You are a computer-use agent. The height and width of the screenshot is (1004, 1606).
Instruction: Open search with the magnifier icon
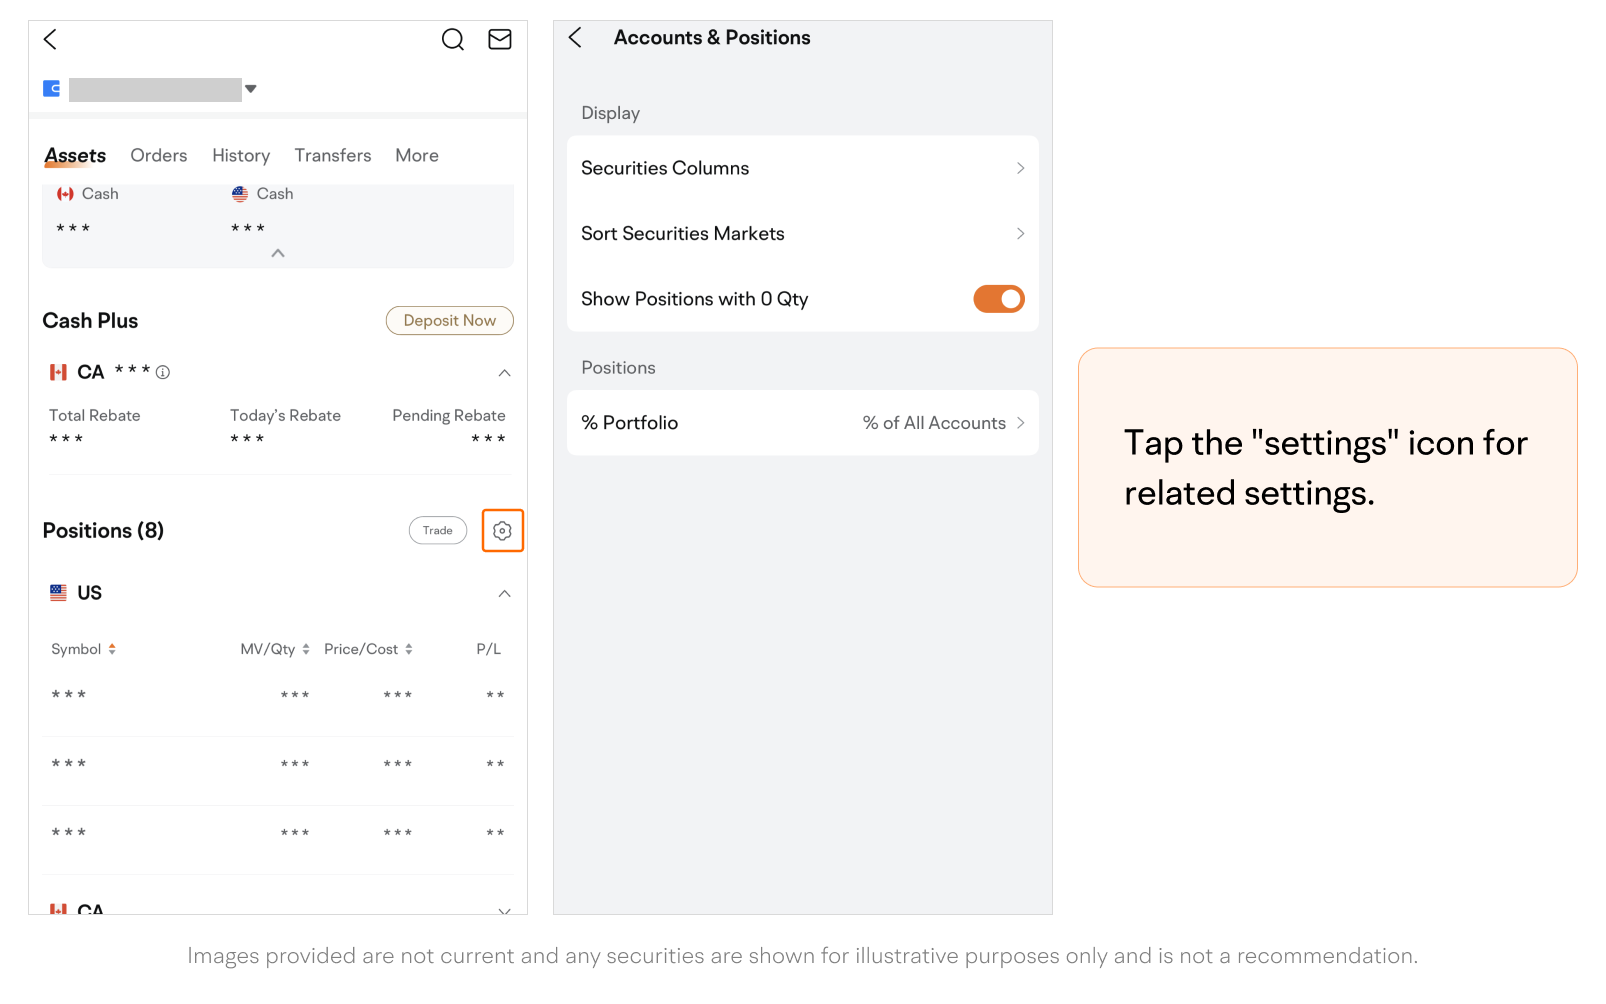pos(453,39)
